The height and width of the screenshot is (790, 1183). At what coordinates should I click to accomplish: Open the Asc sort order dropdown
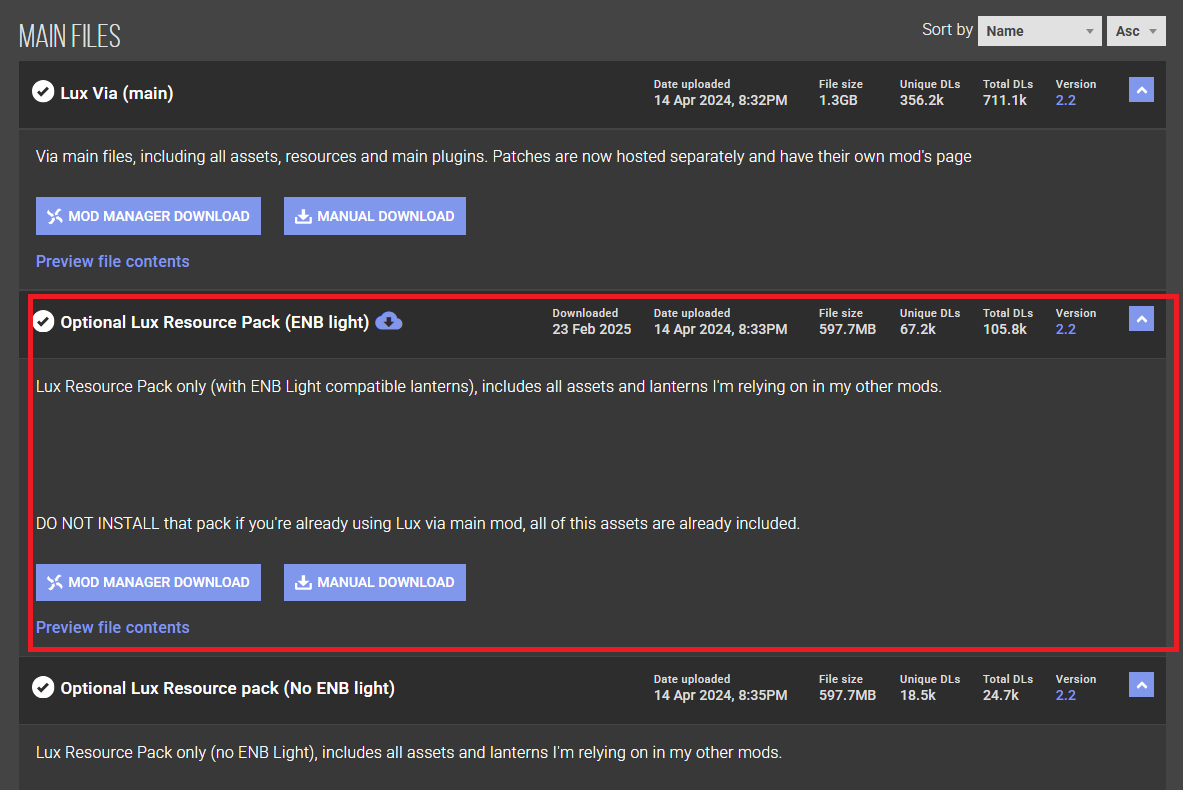point(1135,31)
